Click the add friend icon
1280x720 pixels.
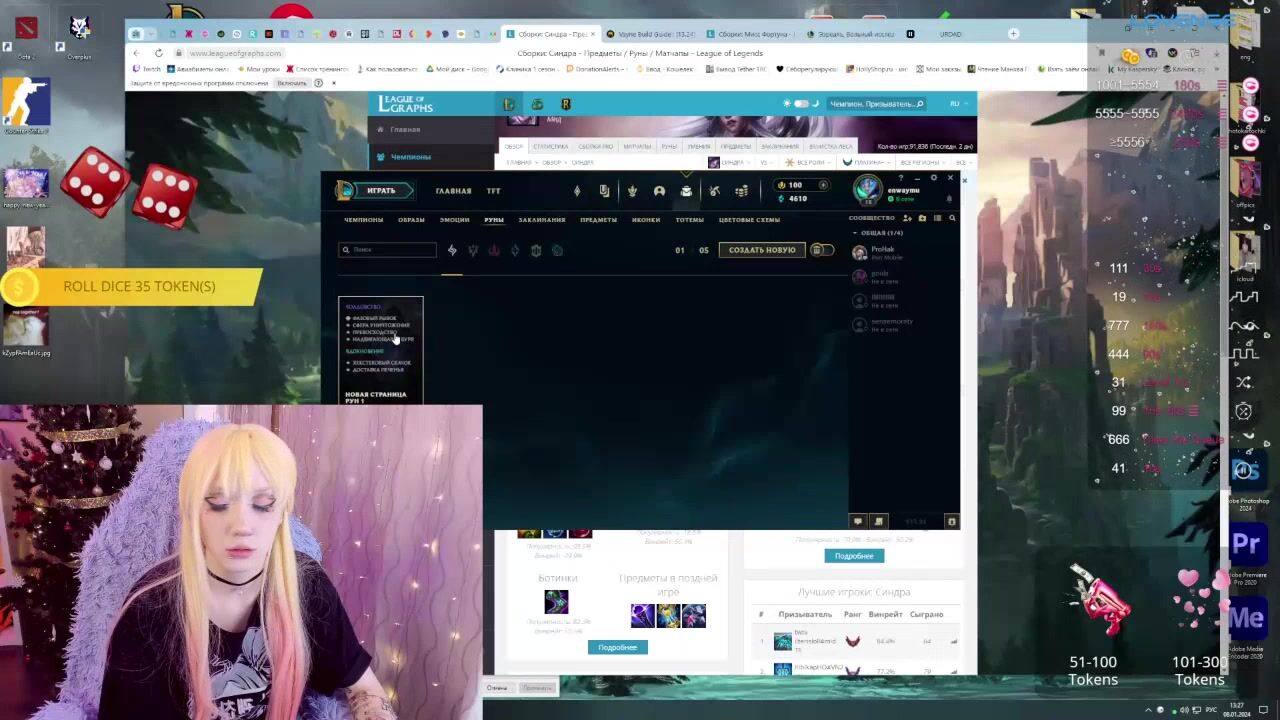pos(907,218)
